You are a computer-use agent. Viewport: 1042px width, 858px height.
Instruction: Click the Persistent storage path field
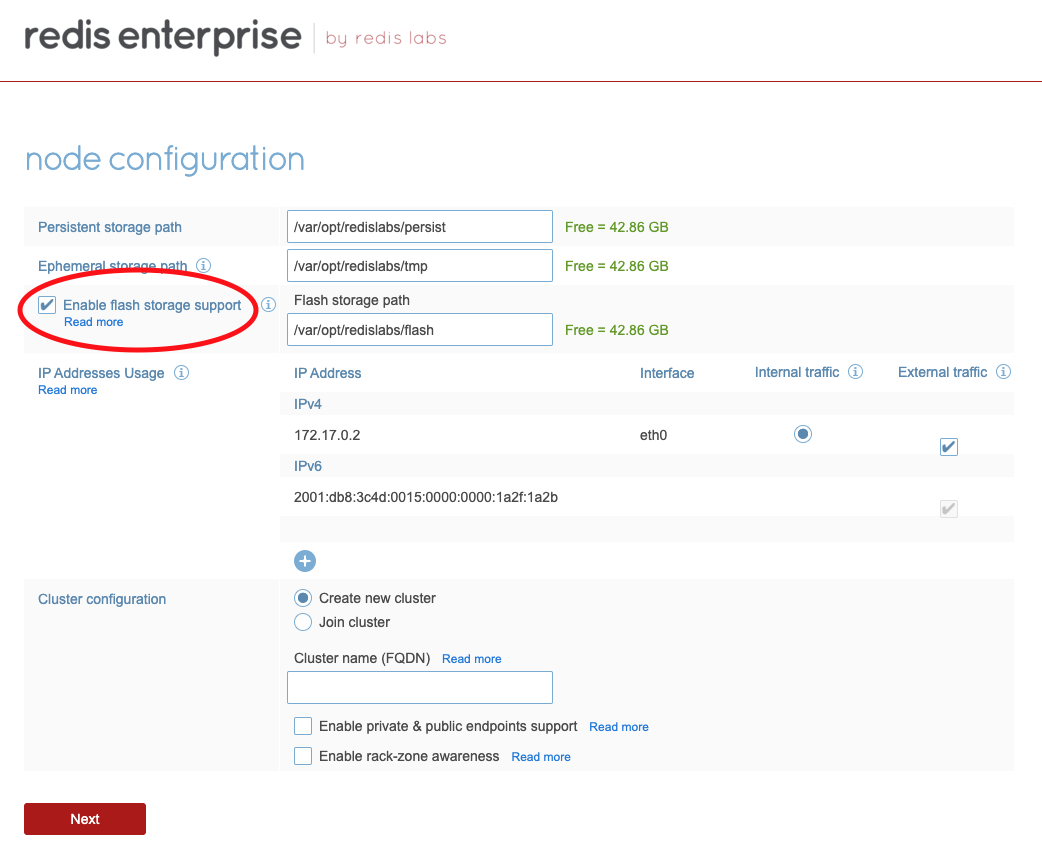pyautogui.click(x=419, y=227)
